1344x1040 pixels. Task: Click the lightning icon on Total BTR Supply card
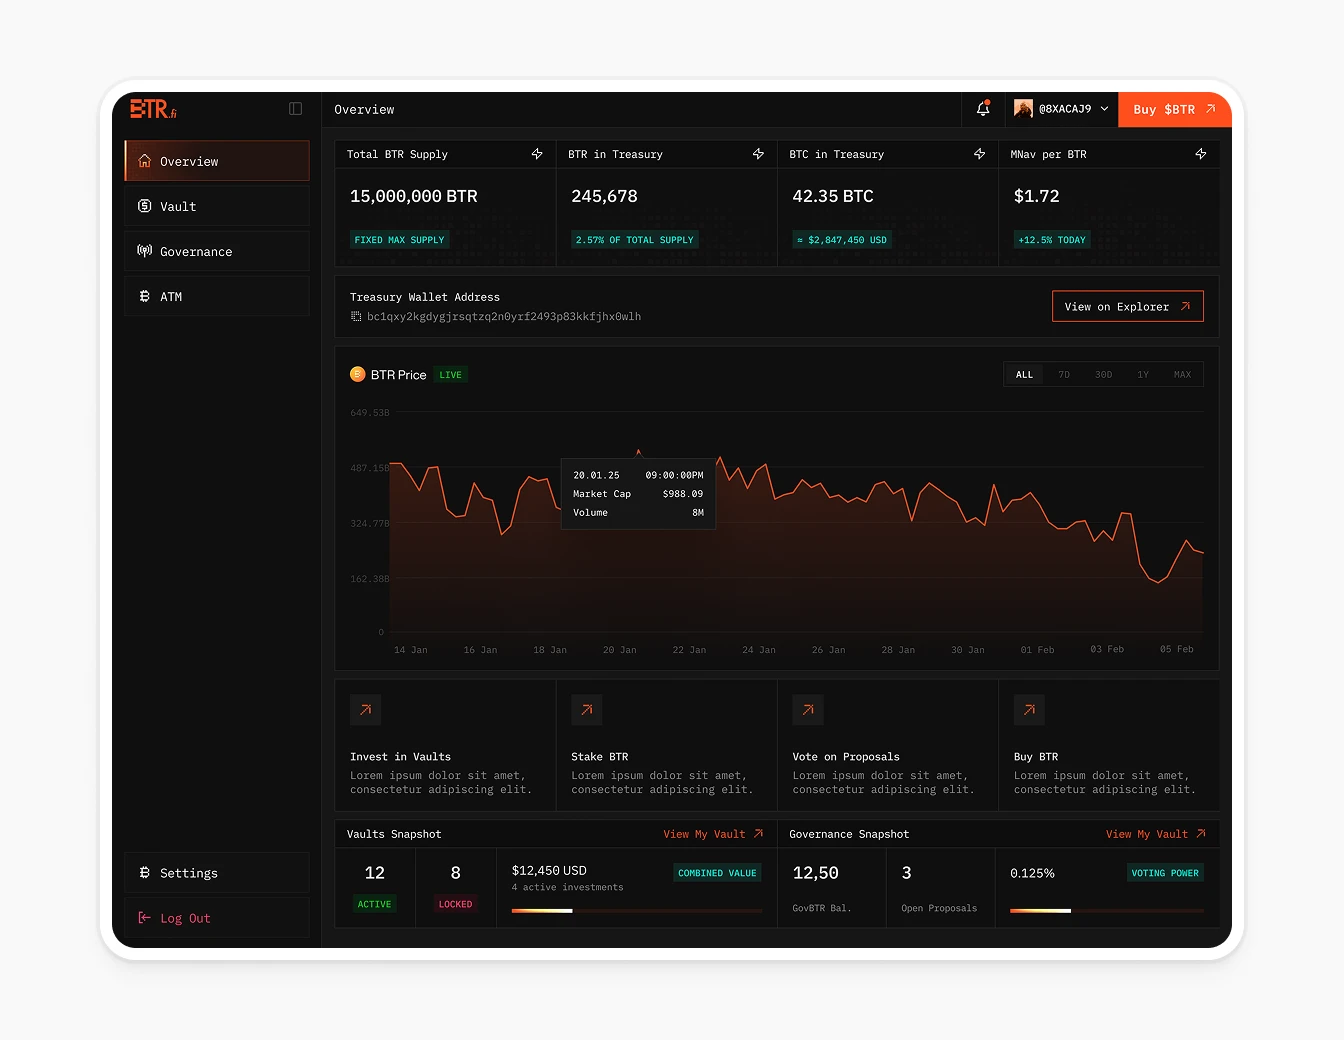[537, 154]
